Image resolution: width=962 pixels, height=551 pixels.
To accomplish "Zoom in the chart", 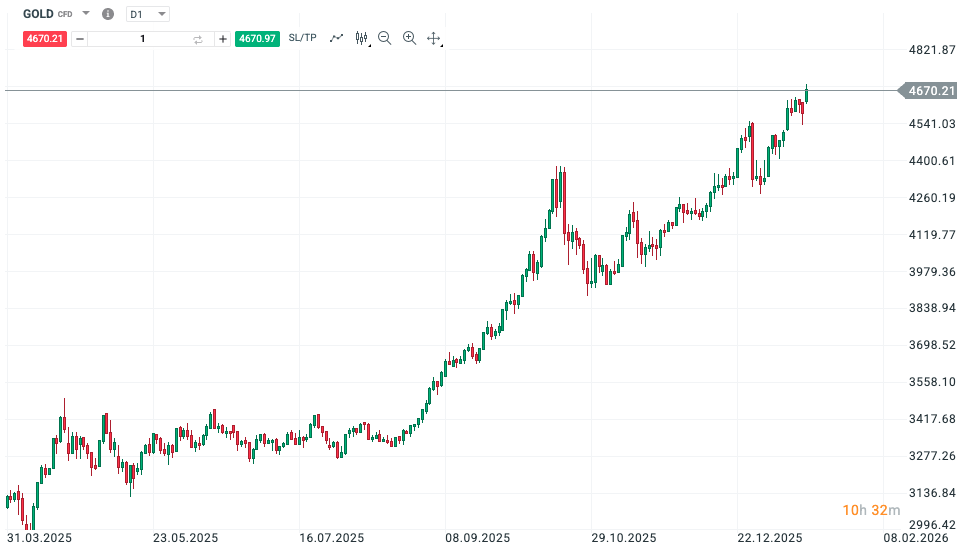I will coord(409,38).
